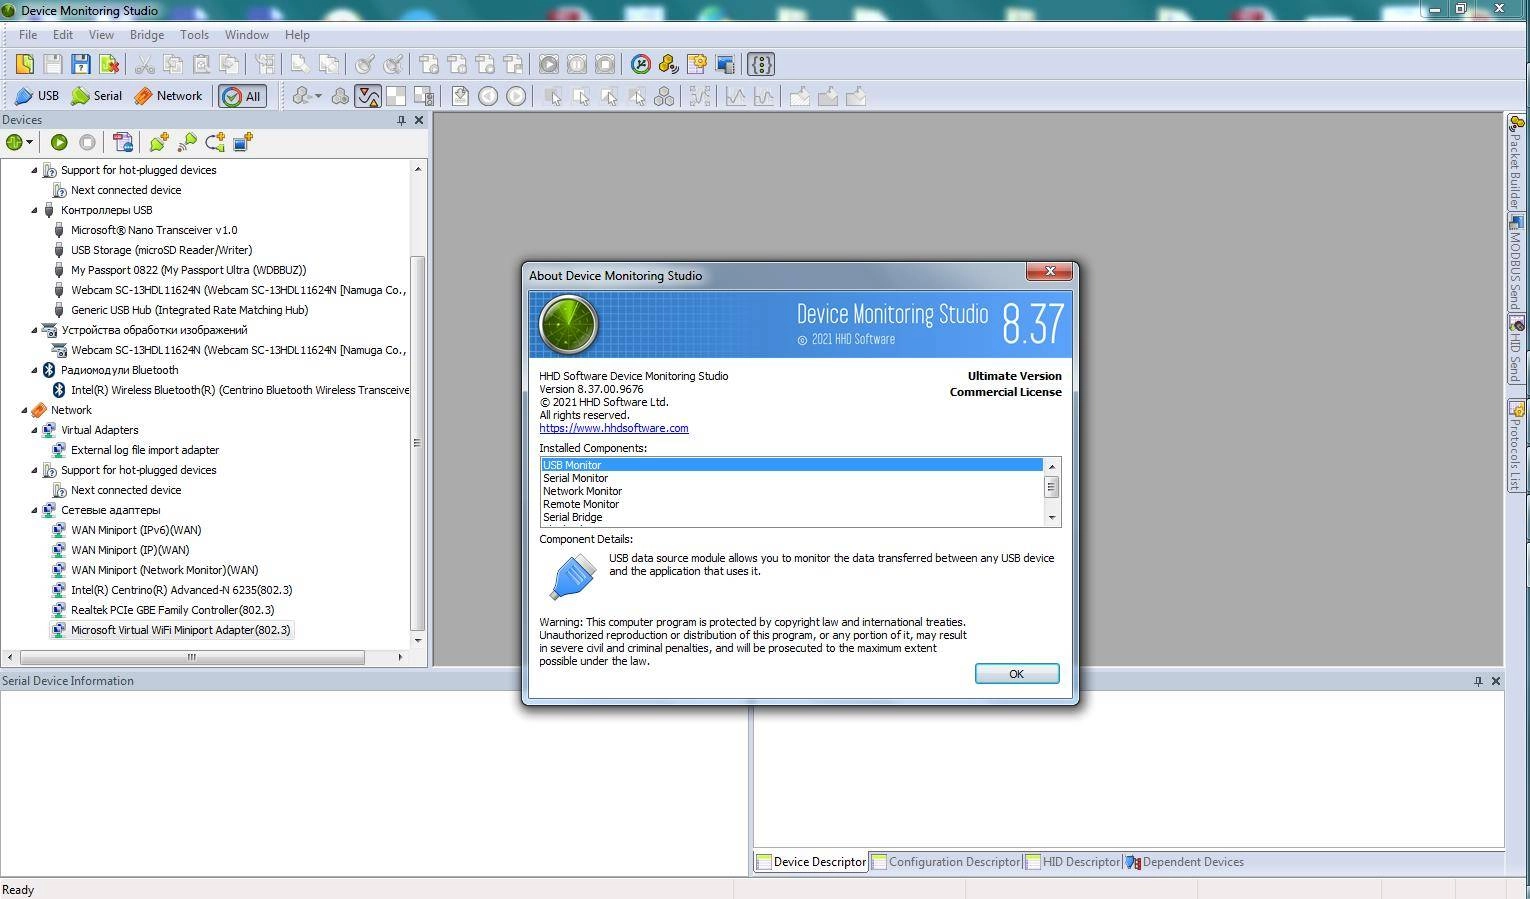The height and width of the screenshot is (899, 1530).
Task: Click green Start button in Devices panel
Action: tap(59, 142)
